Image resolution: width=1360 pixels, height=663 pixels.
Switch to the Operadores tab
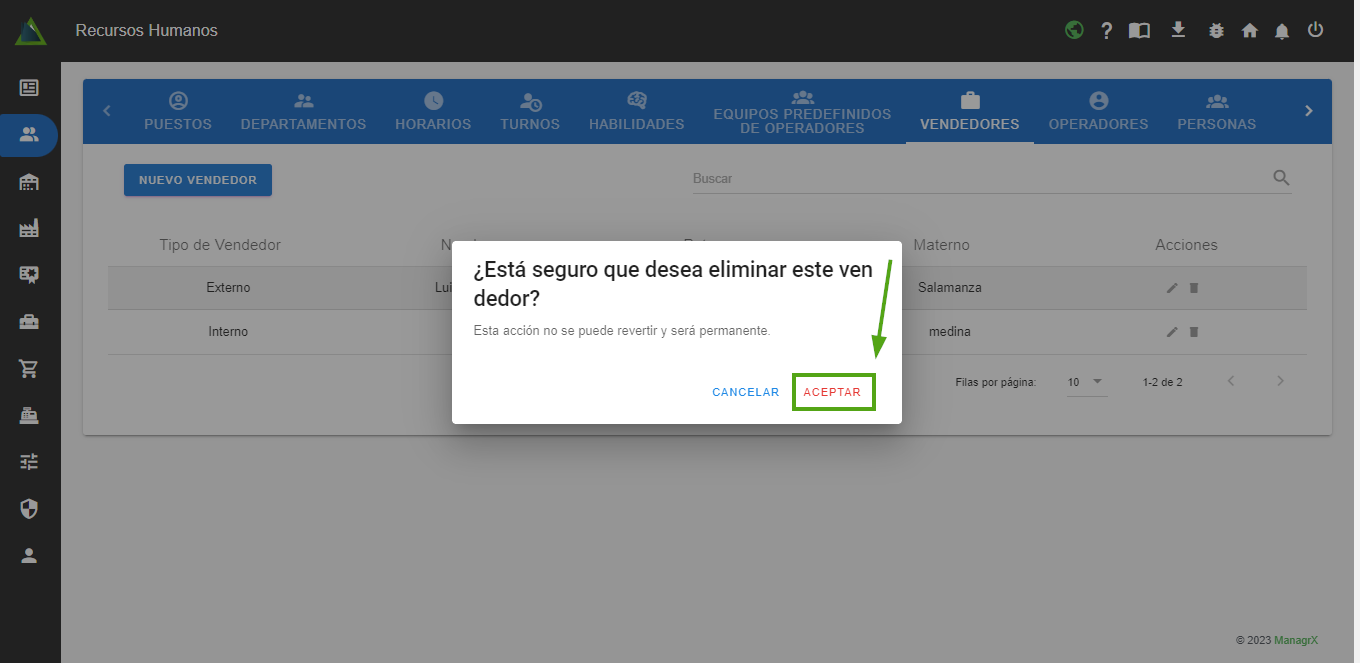click(x=1098, y=112)
